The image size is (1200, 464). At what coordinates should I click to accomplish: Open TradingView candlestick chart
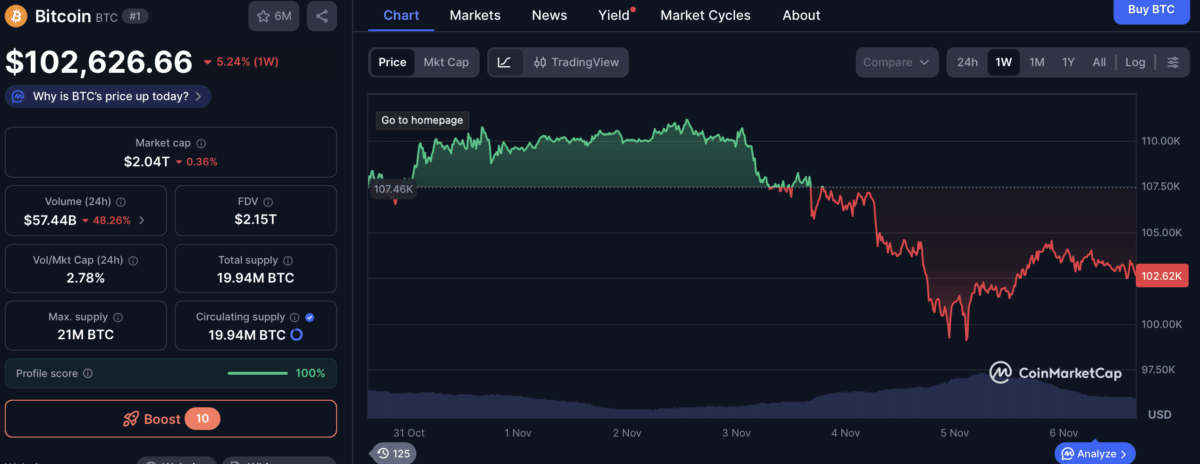pyautogui.click(x=576, y=62)
